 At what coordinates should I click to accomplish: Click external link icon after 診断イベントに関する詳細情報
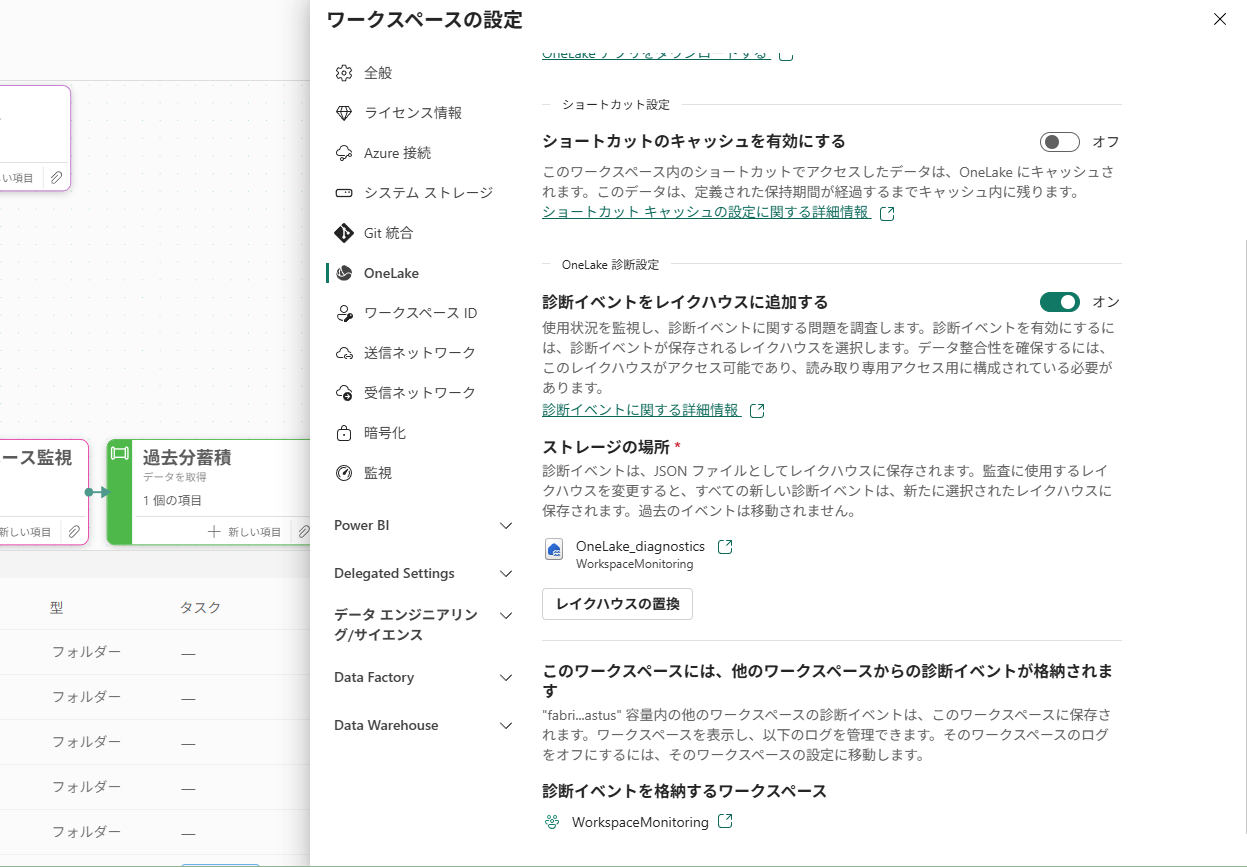[757, 411]
